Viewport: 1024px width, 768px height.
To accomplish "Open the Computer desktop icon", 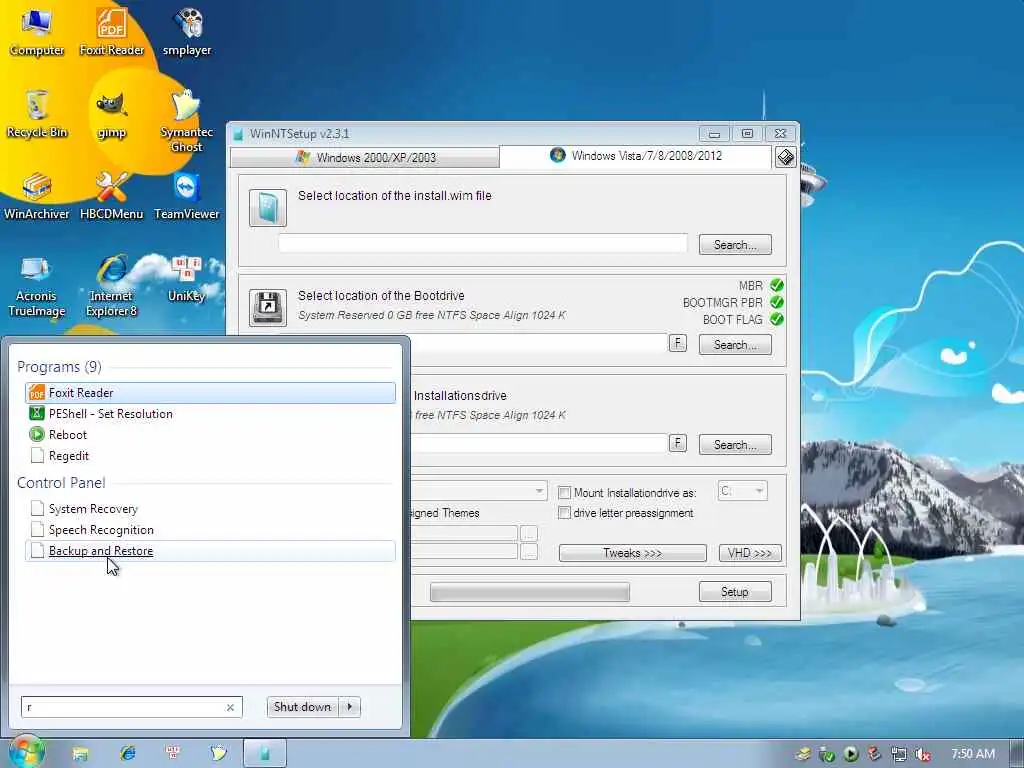I will click(x=37, y=33).
